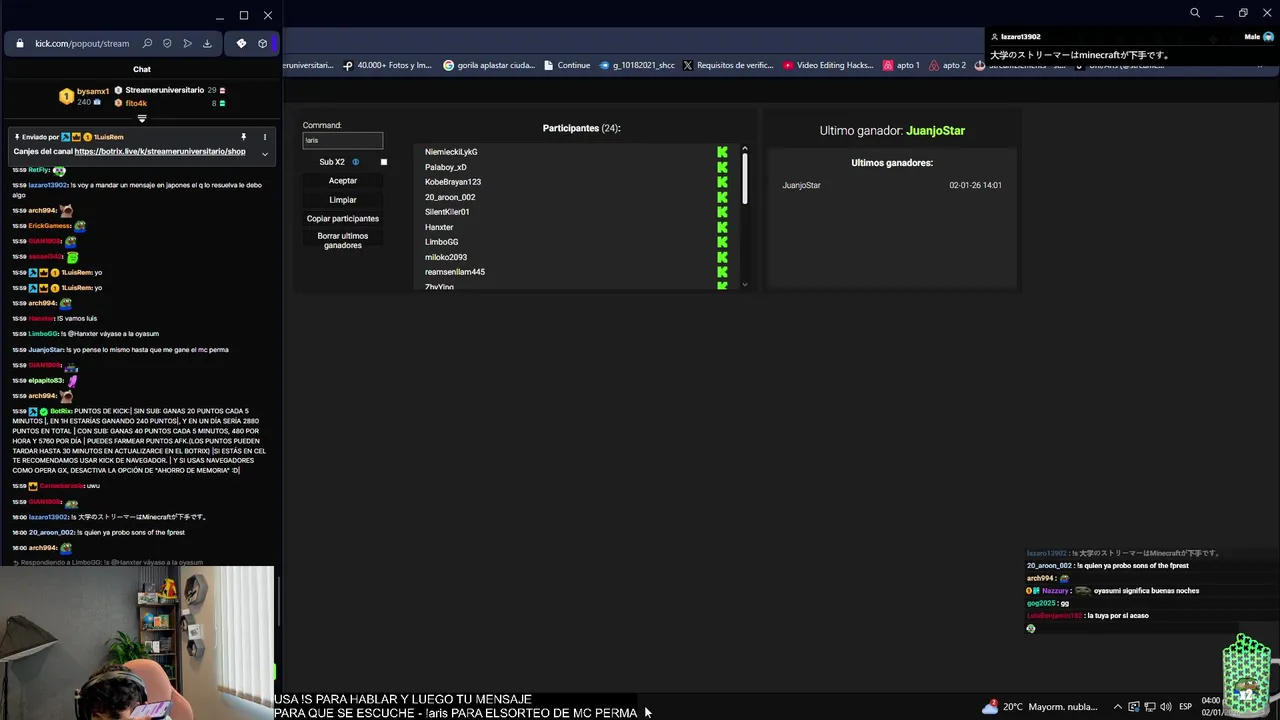Viewport: 1280px width, 720px height.
Task: Click the Meet Now camera tray icon
Action: 1134,707
